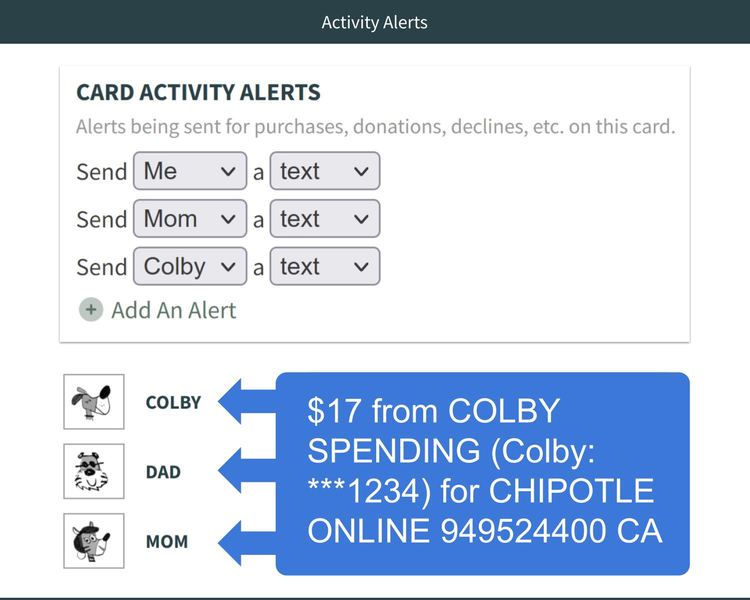Expand the text type dropdown in Colby row

tap(325, 267)
